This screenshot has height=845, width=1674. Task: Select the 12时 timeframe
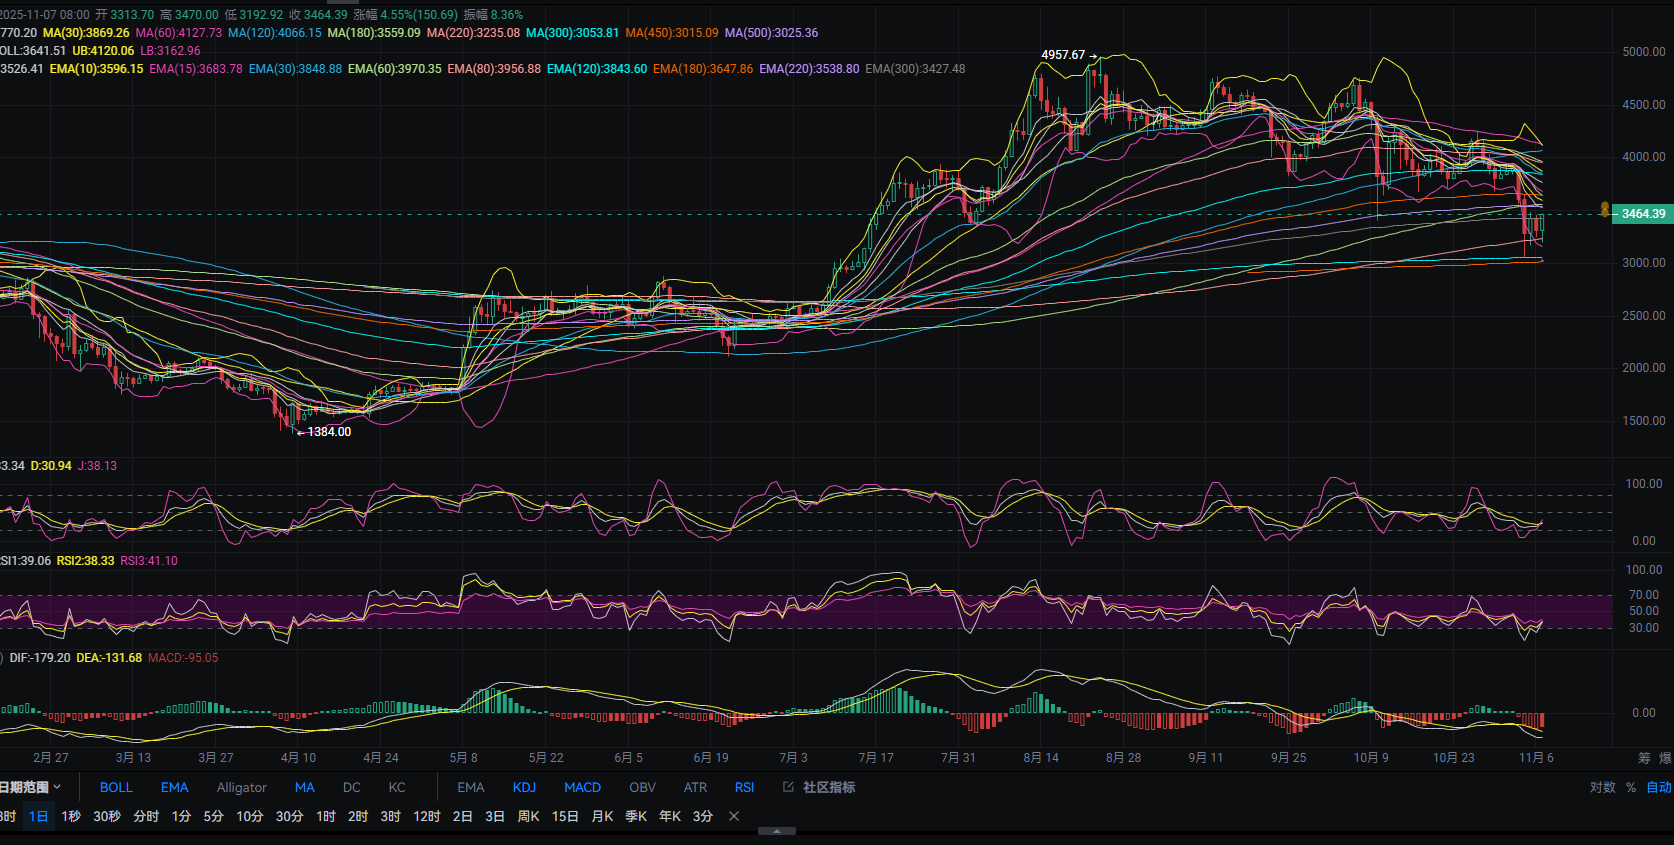[x=427, y=816]
